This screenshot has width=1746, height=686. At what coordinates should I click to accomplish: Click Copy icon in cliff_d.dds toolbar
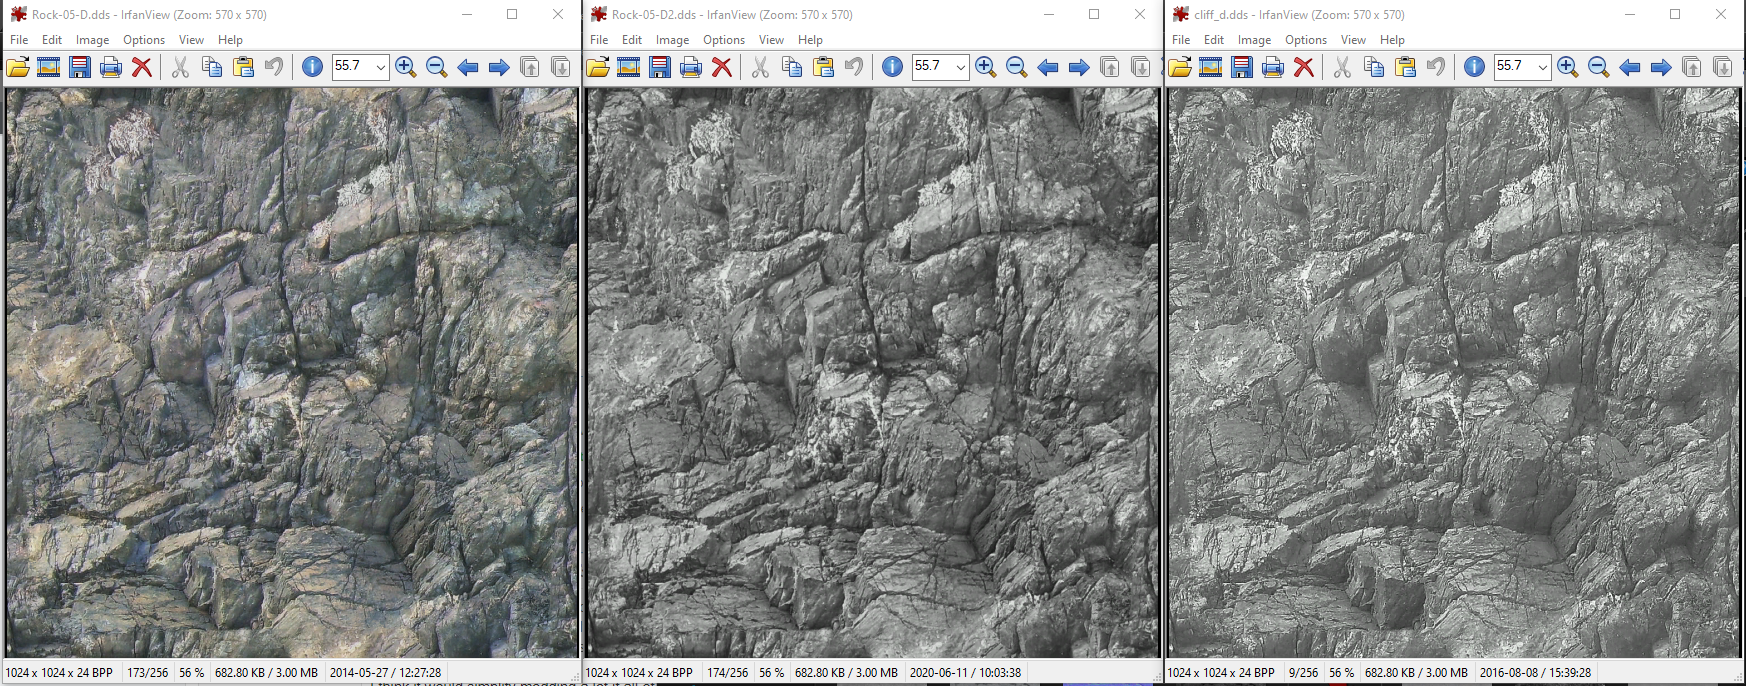point(1374,67)
